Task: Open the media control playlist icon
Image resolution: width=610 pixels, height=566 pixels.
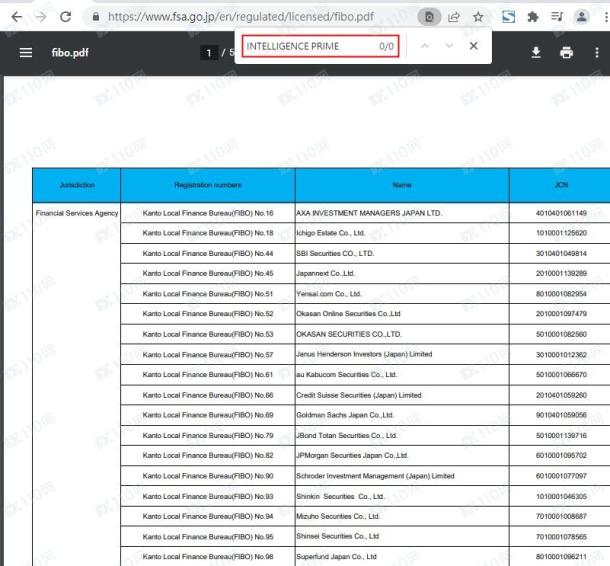Action: (557, 17)
